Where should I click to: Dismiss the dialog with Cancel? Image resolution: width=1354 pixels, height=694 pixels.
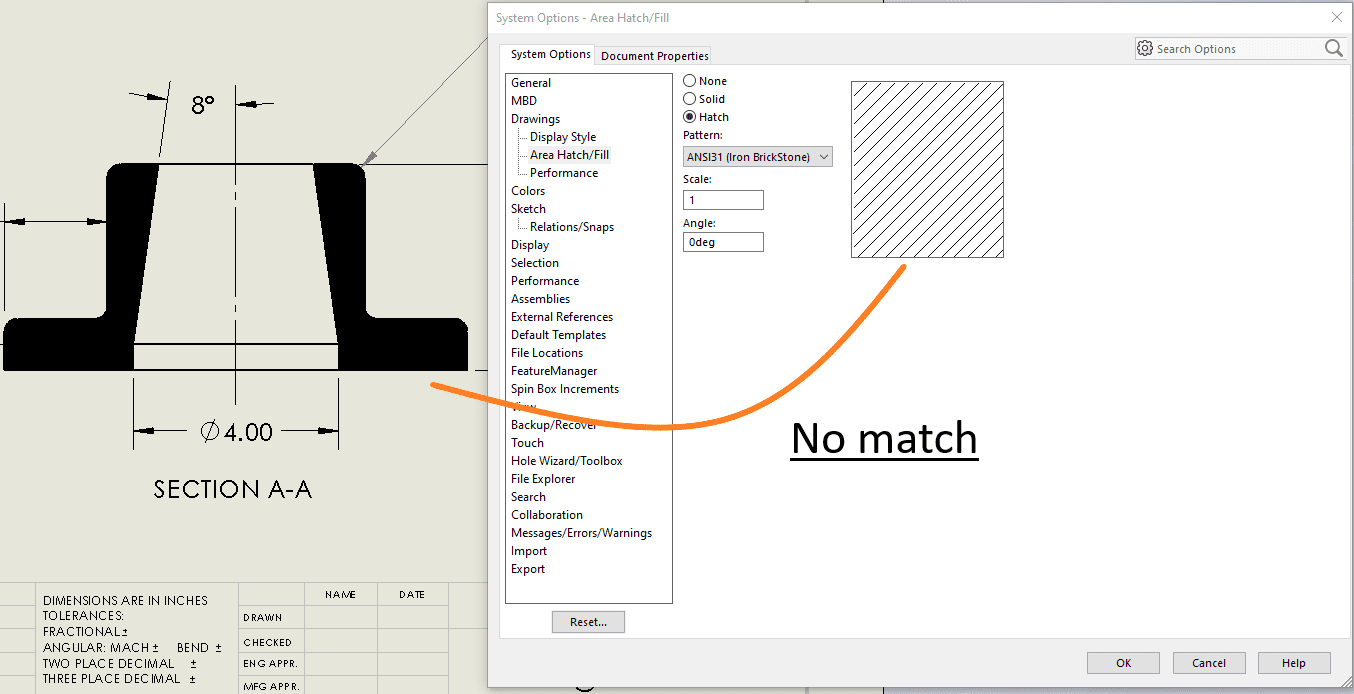pyautogui.click(x=1208, y=662)
